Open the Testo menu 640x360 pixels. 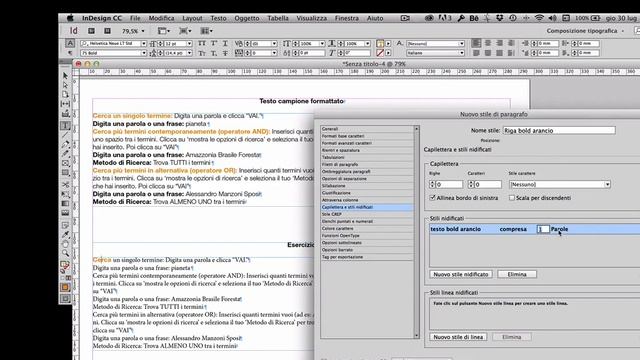(x=218, y=18)
